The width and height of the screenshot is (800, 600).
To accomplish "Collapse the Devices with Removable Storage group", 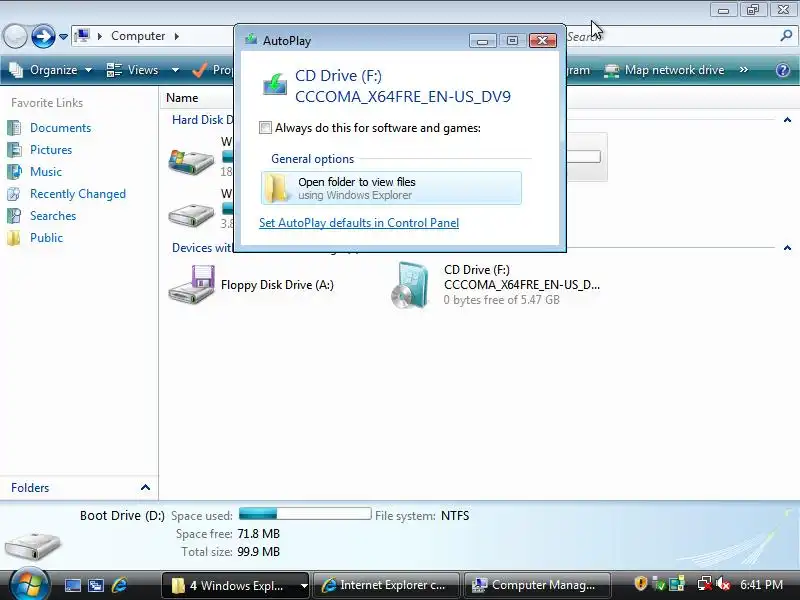I will point(787,248).
